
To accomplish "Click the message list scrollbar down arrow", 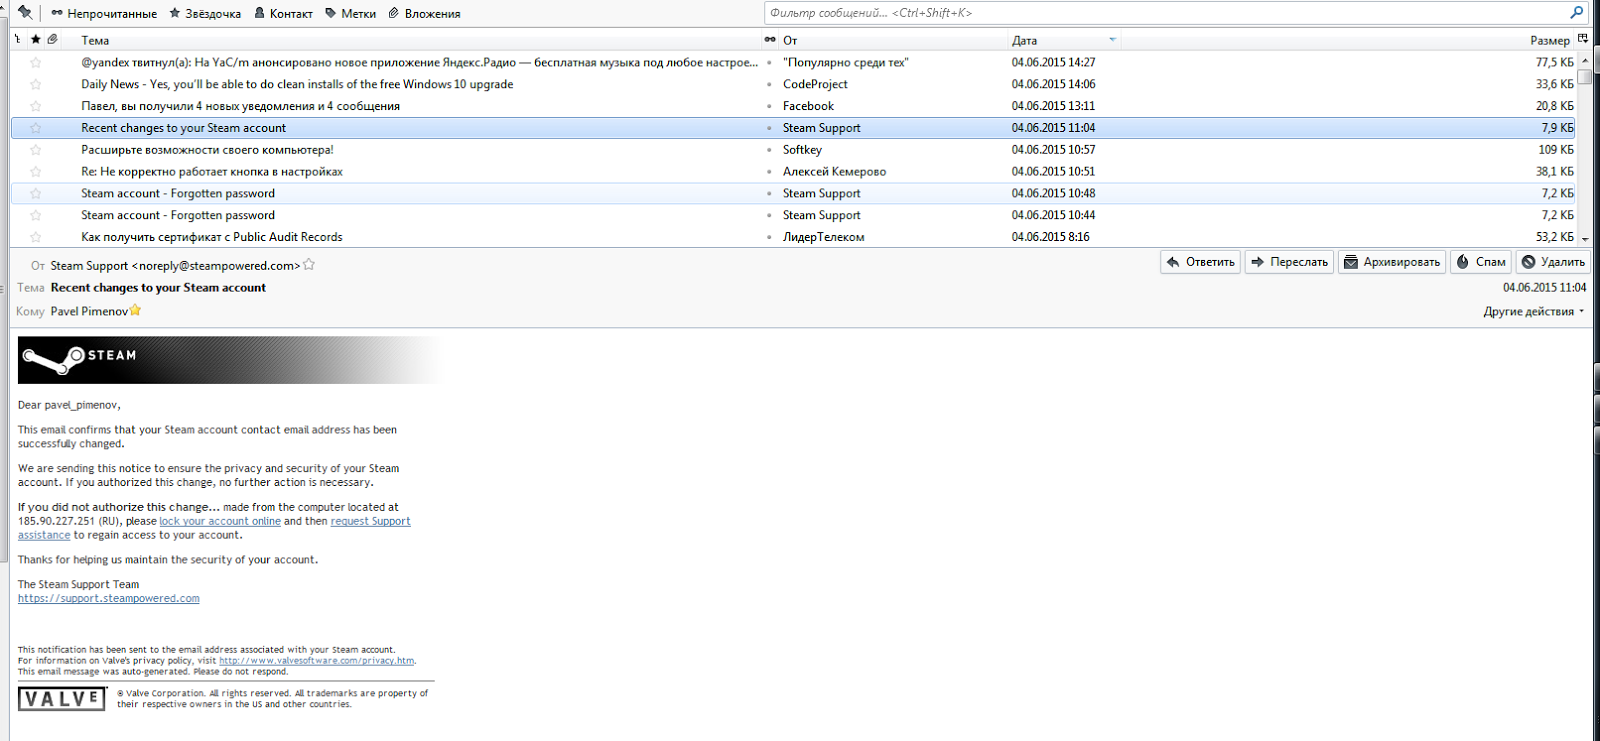I will (1585, 239).
